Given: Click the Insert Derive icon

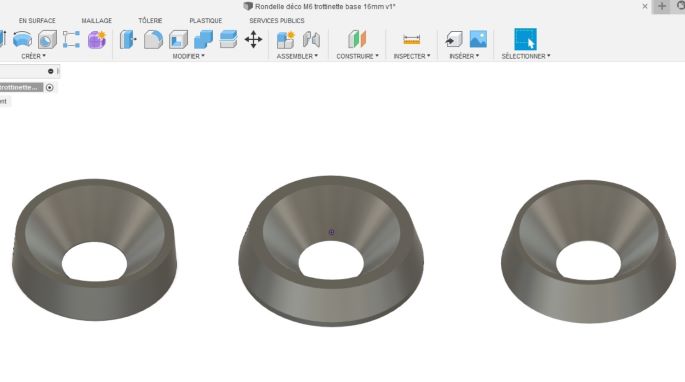Looking at the screenshot, I should [453, 39].
